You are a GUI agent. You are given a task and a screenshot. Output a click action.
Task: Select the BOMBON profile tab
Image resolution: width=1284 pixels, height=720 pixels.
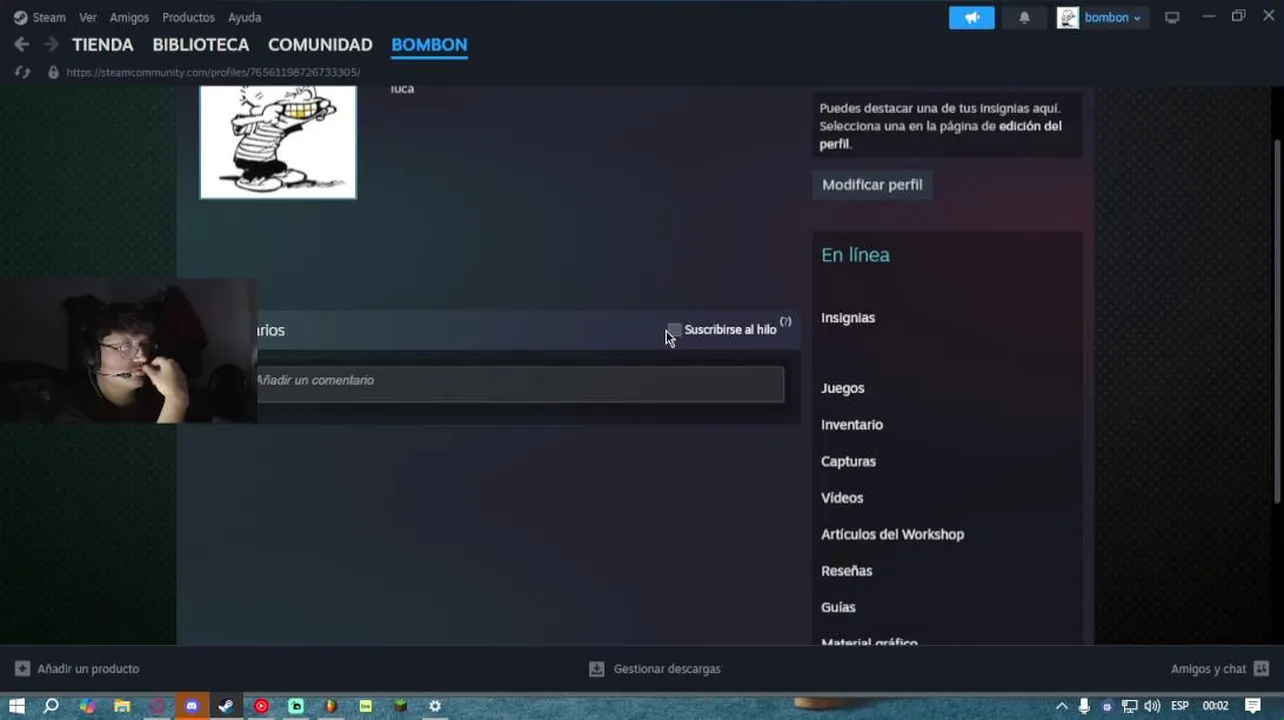[x=429, y=44]
